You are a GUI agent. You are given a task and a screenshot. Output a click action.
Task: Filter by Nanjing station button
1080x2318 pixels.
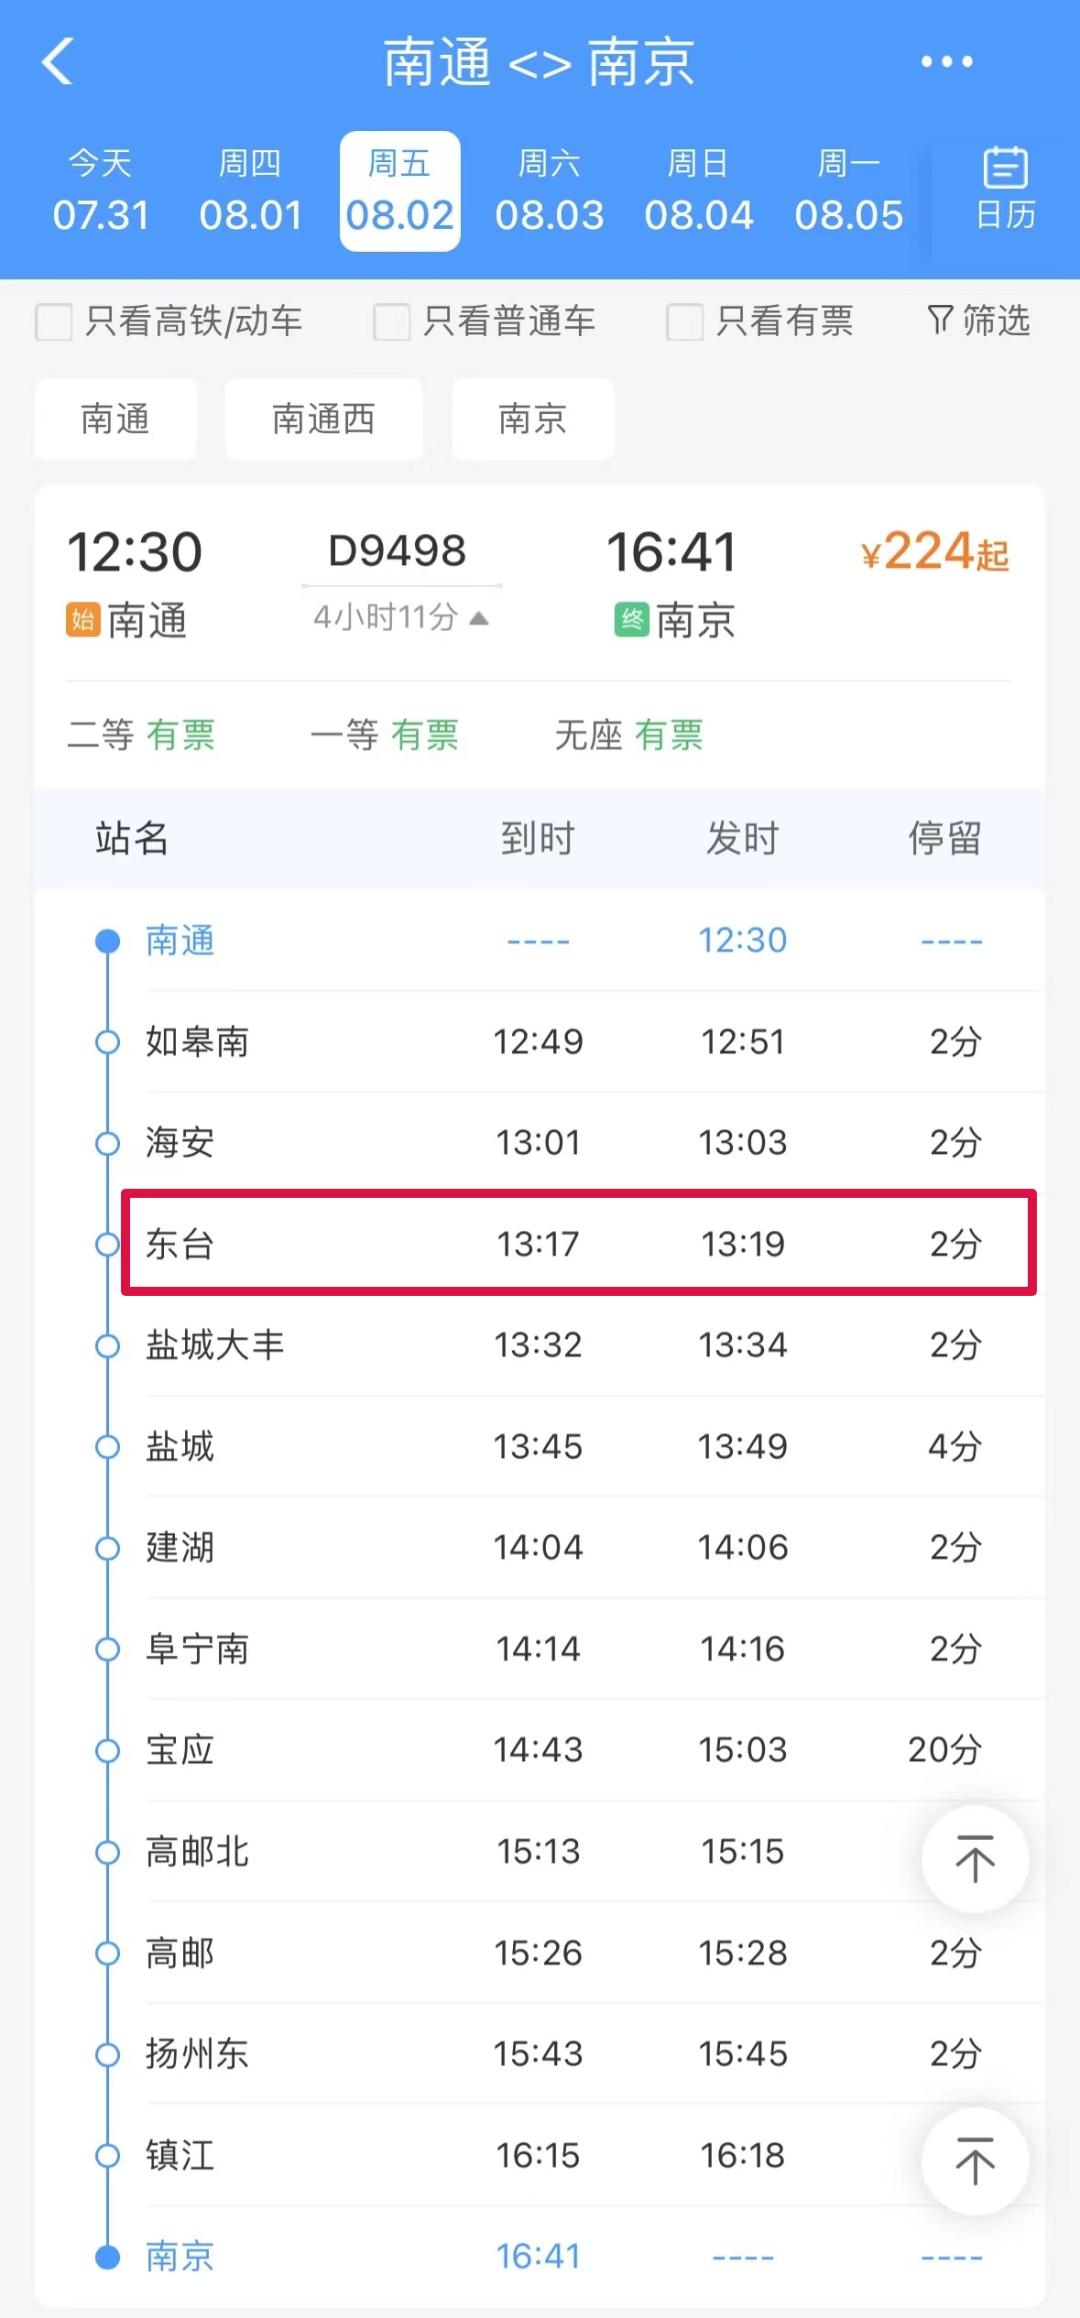[x=532, y=419]
